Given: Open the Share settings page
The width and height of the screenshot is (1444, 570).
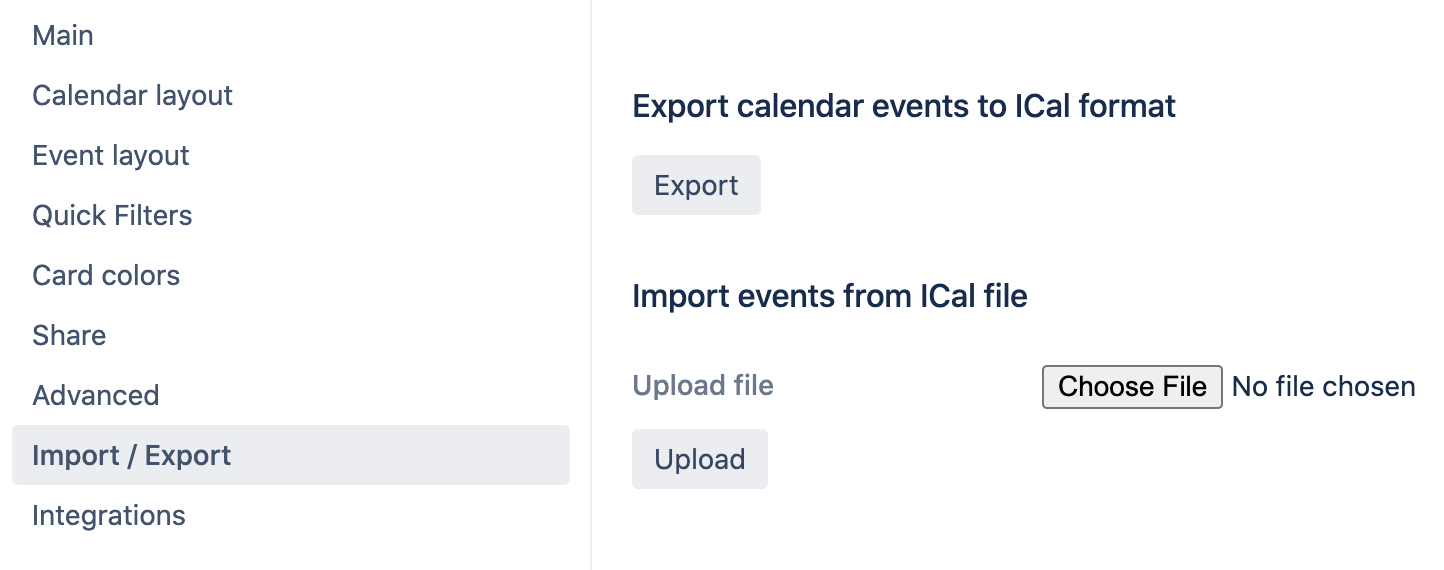Looking at the screenshot, I should pyautogui.click(x=69, y=336).
